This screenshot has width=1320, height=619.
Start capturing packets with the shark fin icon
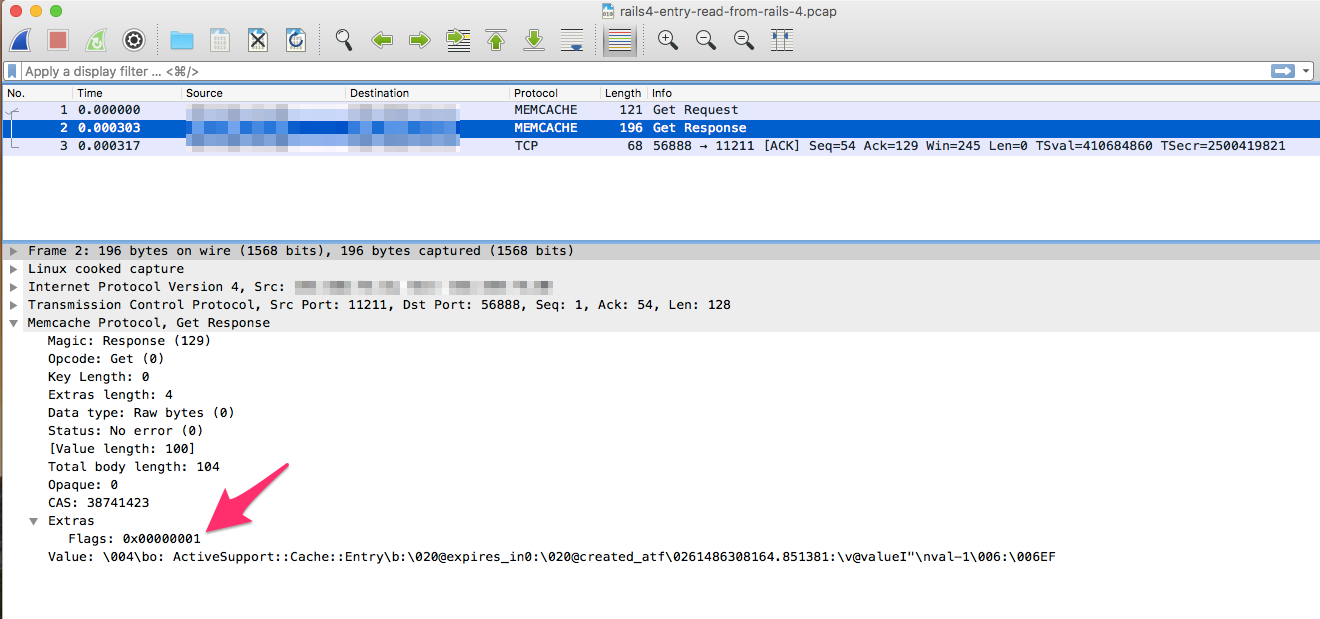20,40
